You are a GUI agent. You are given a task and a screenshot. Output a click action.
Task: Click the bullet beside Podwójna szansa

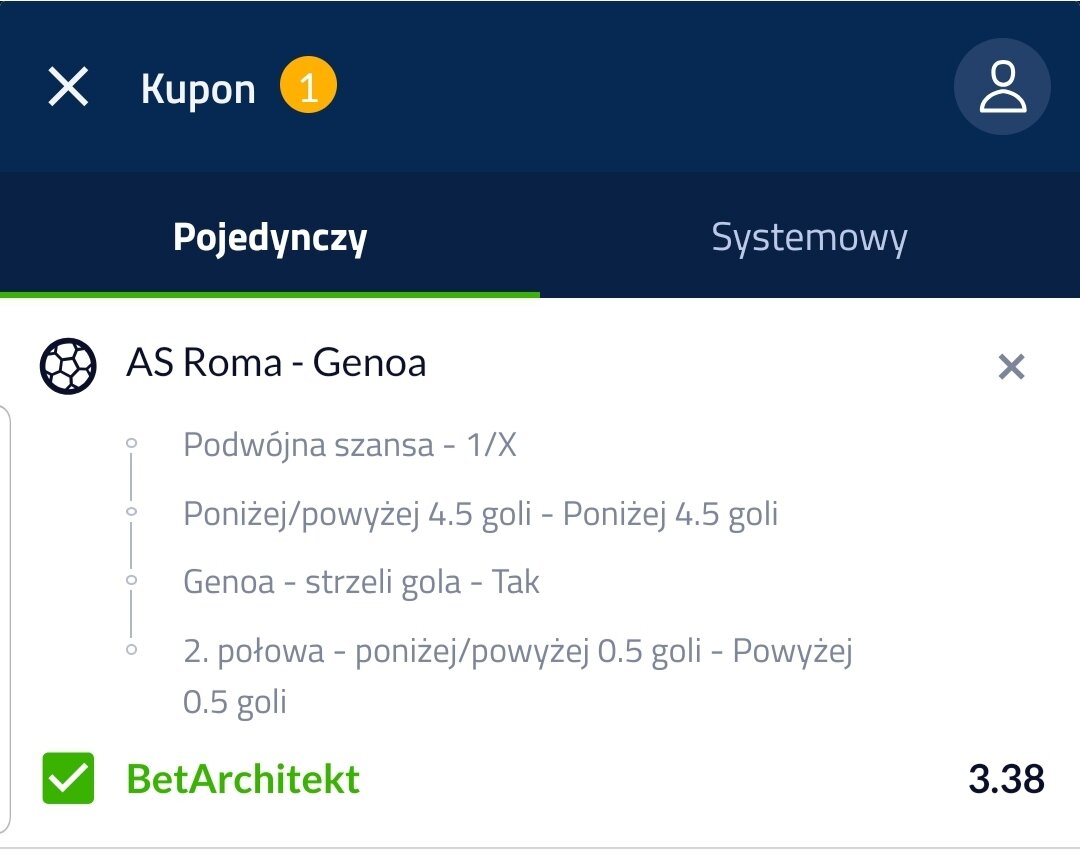tap(131, 441)
